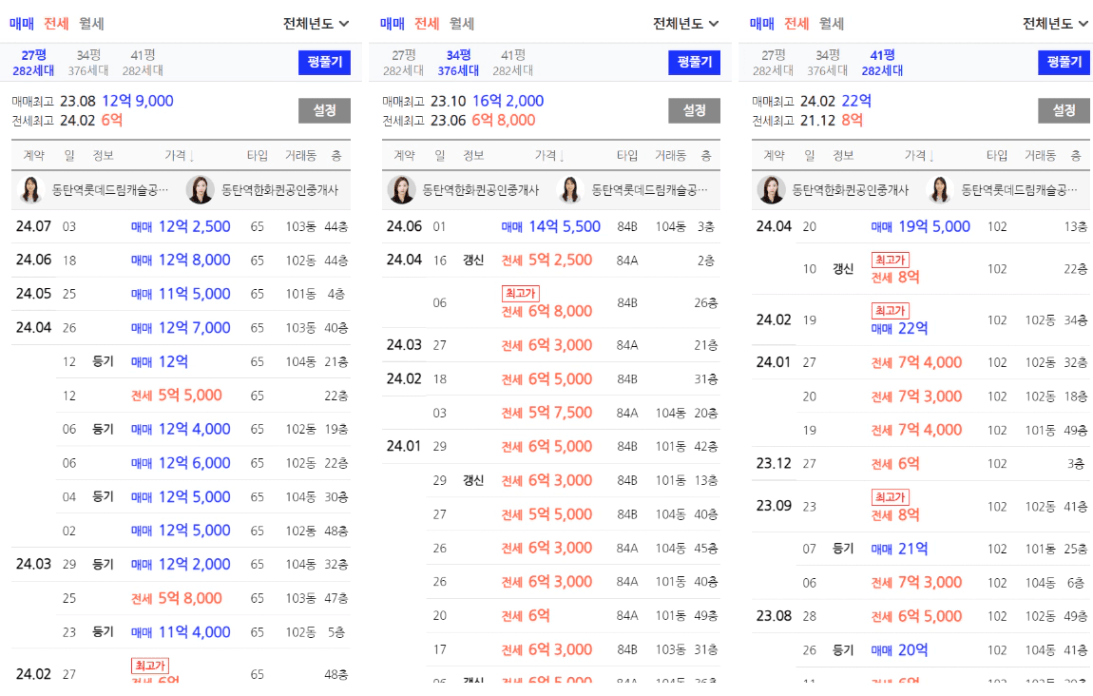The image size is (1093, 696).
Task: Click the 동탄역롯데드림캐슬 agent photo in the left panel
Action: (31, 189)
